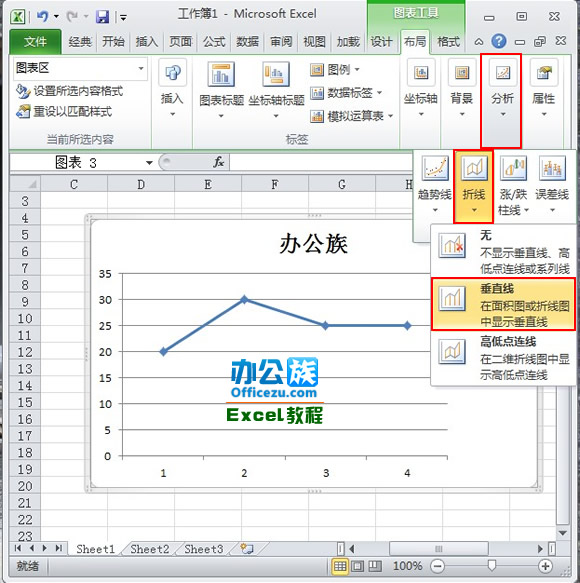580x583 pixels.
Task: Open the 折线 lines menu
Action: click(474, 185)
